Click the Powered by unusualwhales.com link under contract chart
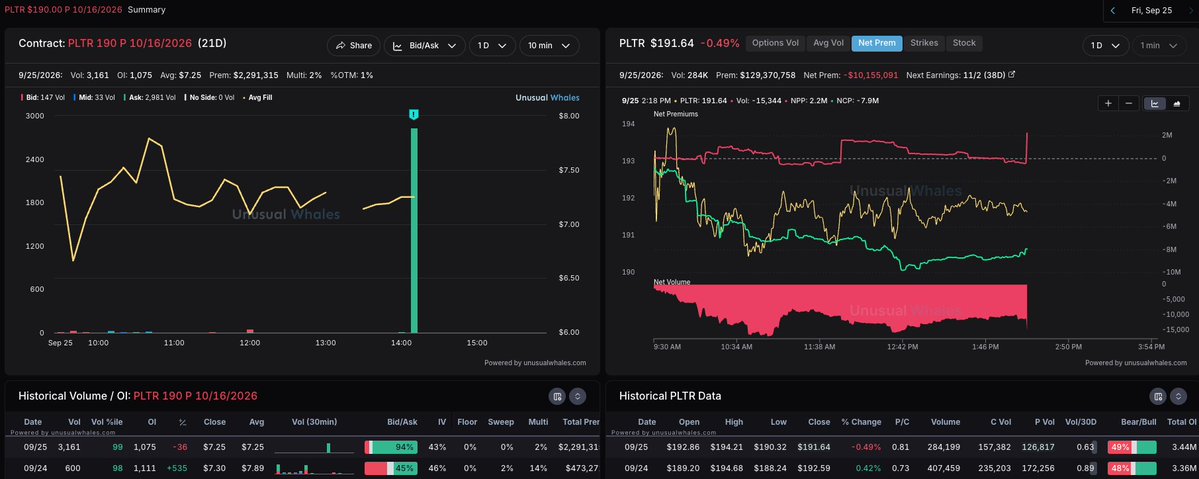 click(535, 363)
